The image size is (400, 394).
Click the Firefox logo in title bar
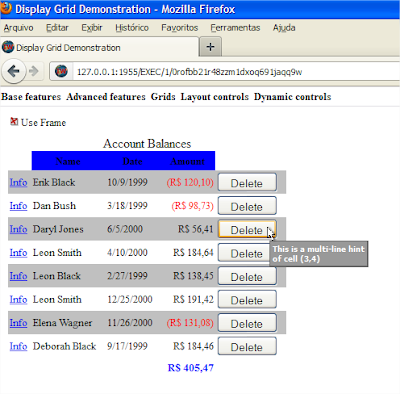pyautogui.click(x=5, y=7)
